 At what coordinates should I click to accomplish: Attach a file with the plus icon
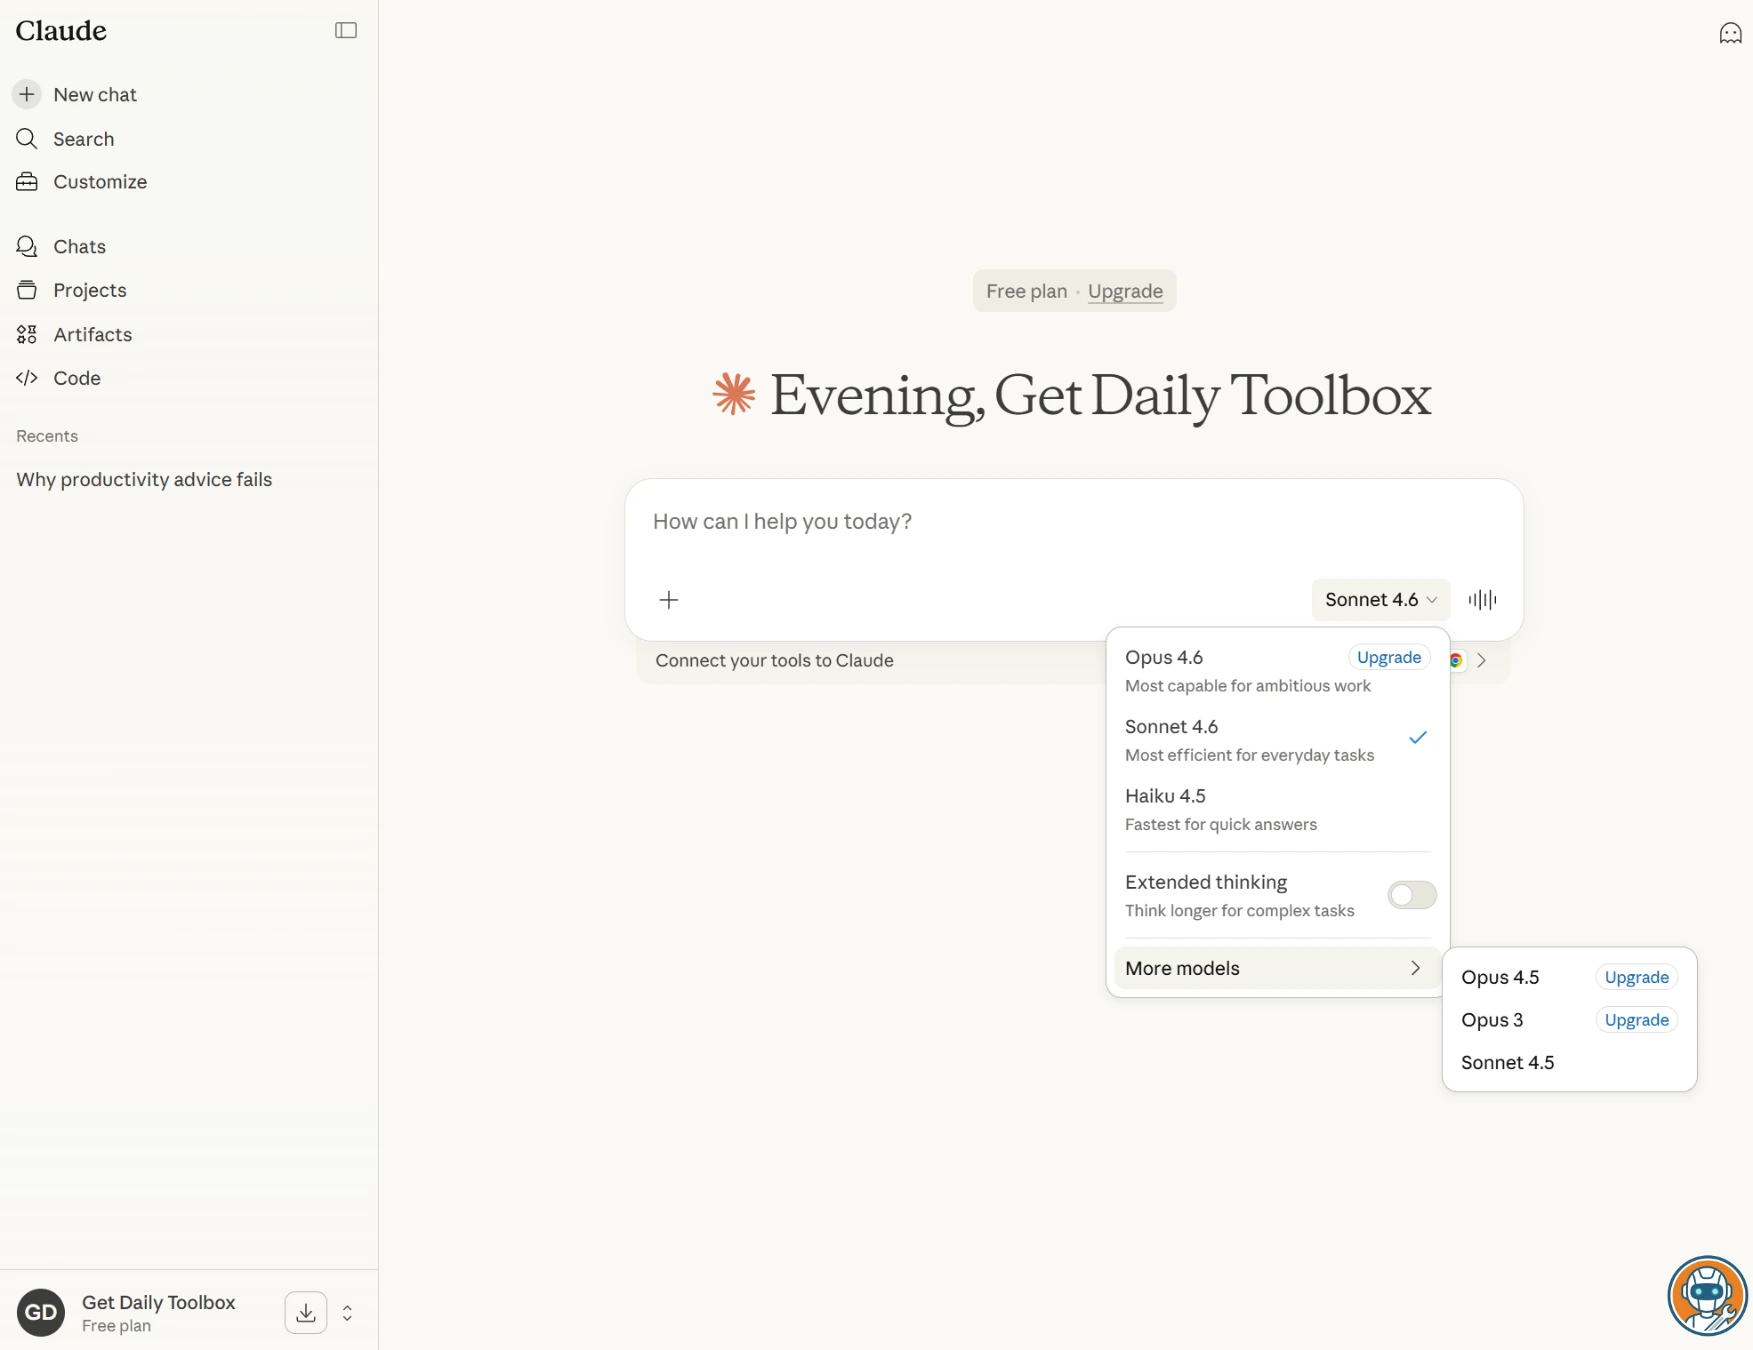pos(668,600)
